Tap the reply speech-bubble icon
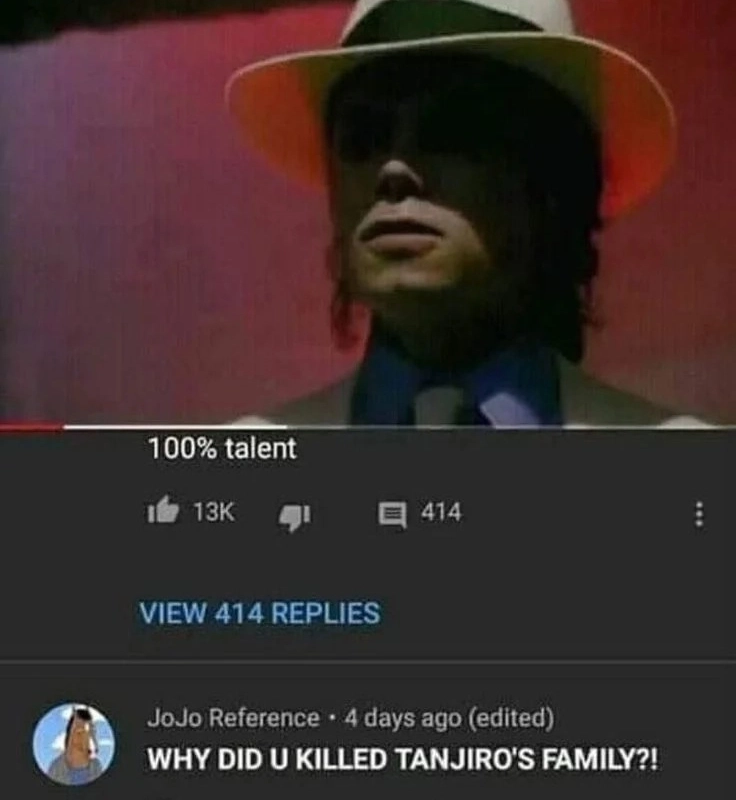The height and width of the screenshot is (800, 736). [392, 514]
